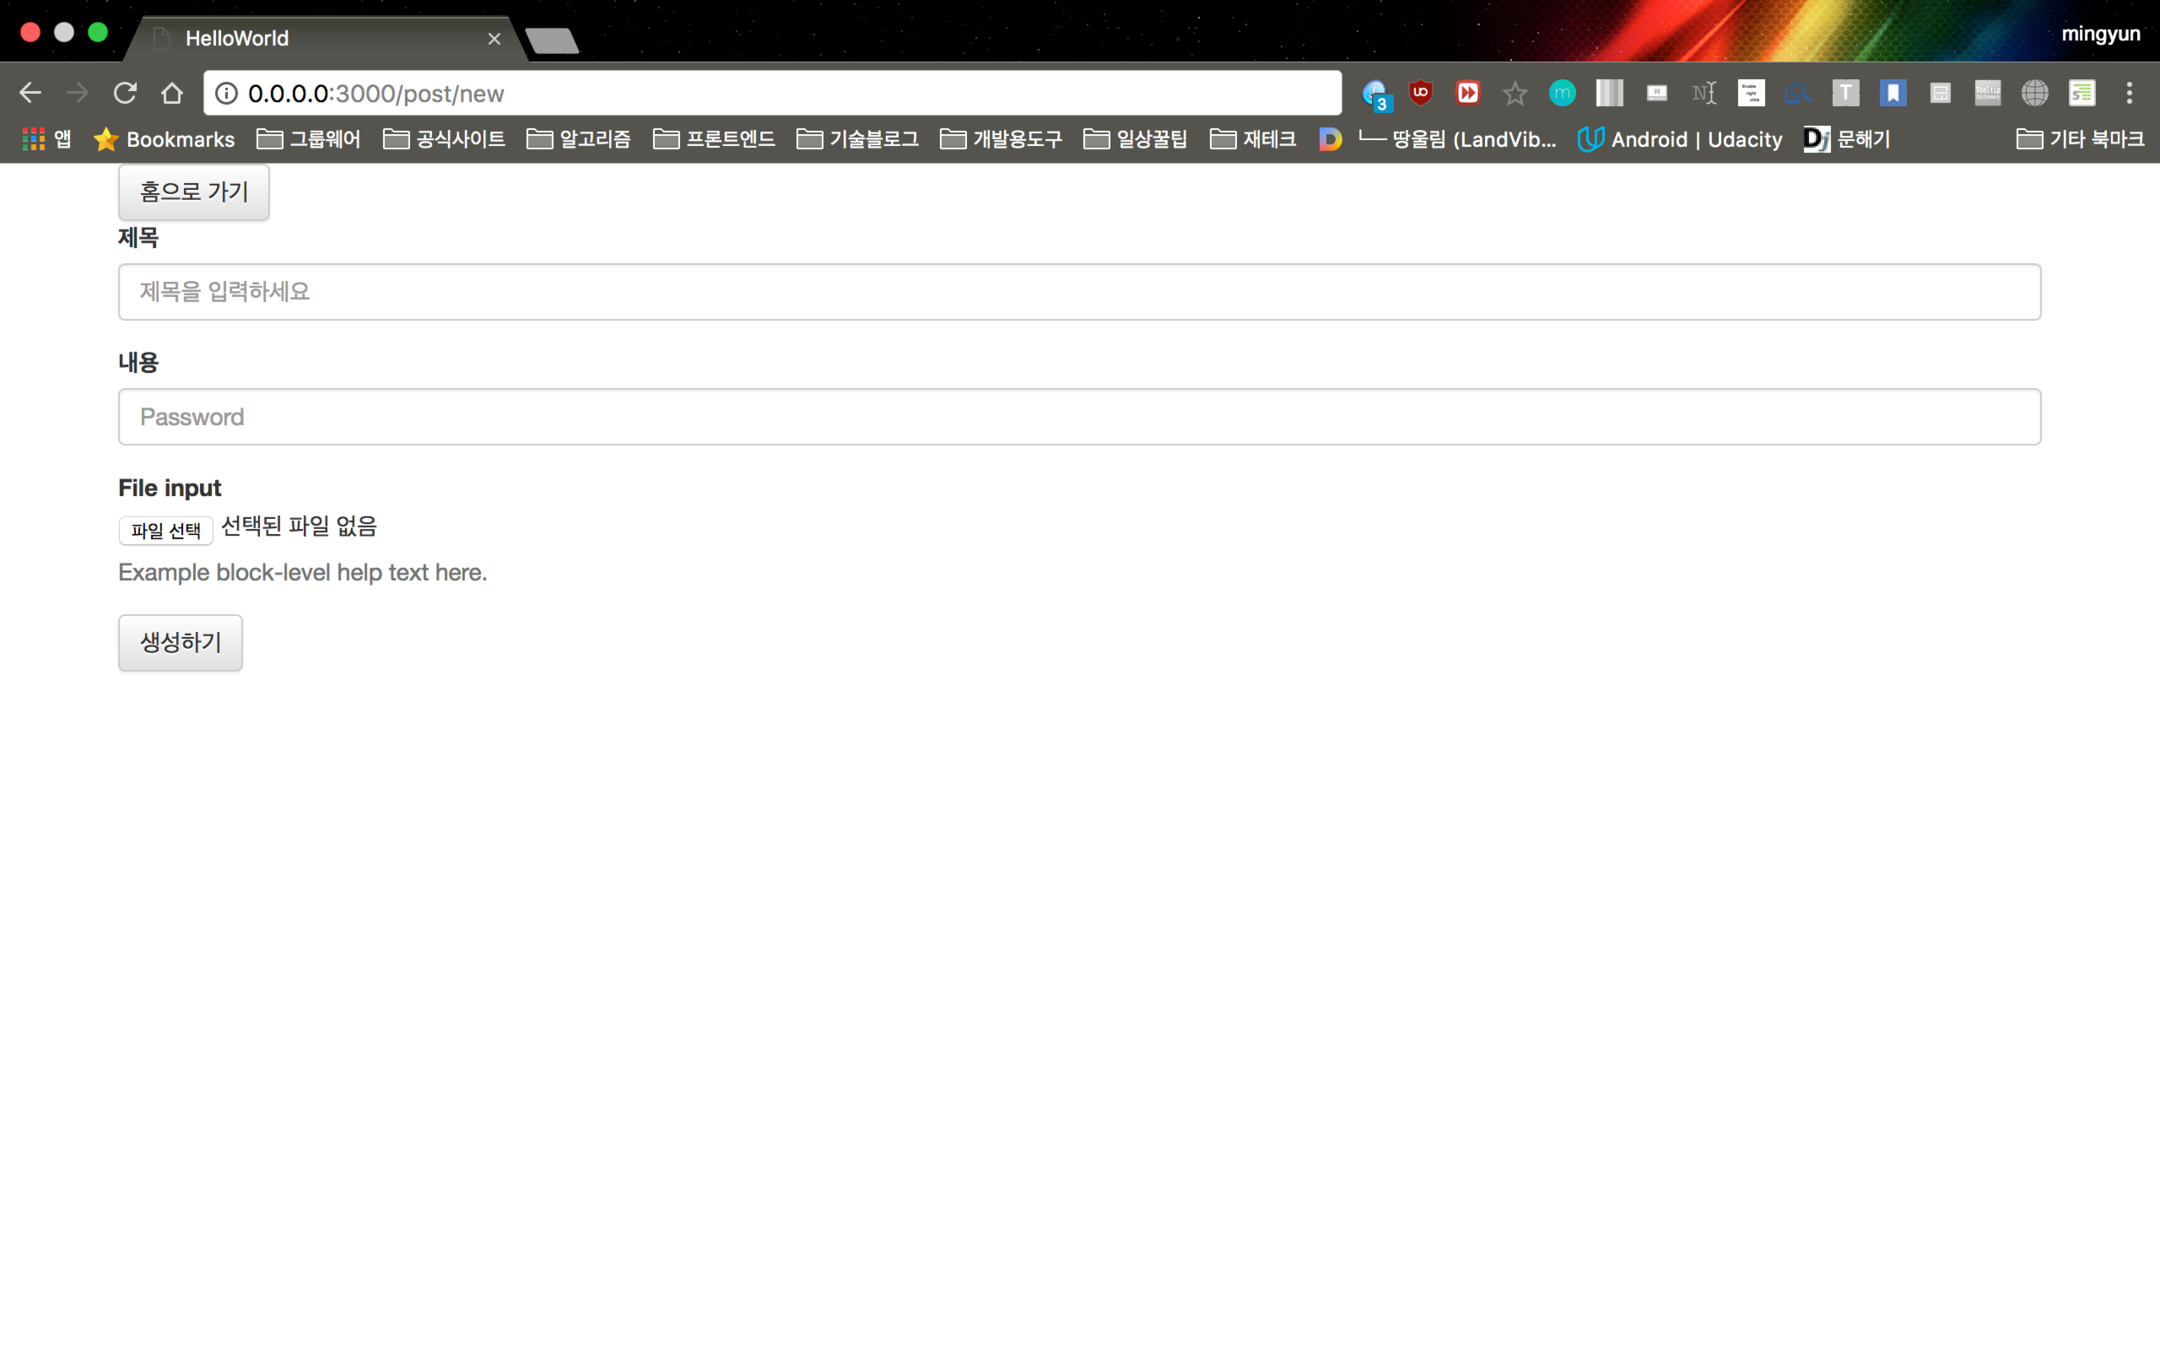The image size is (2160, 1350).
Task: Click the 파일 선택 file chooser button
Action: point(166,530)
